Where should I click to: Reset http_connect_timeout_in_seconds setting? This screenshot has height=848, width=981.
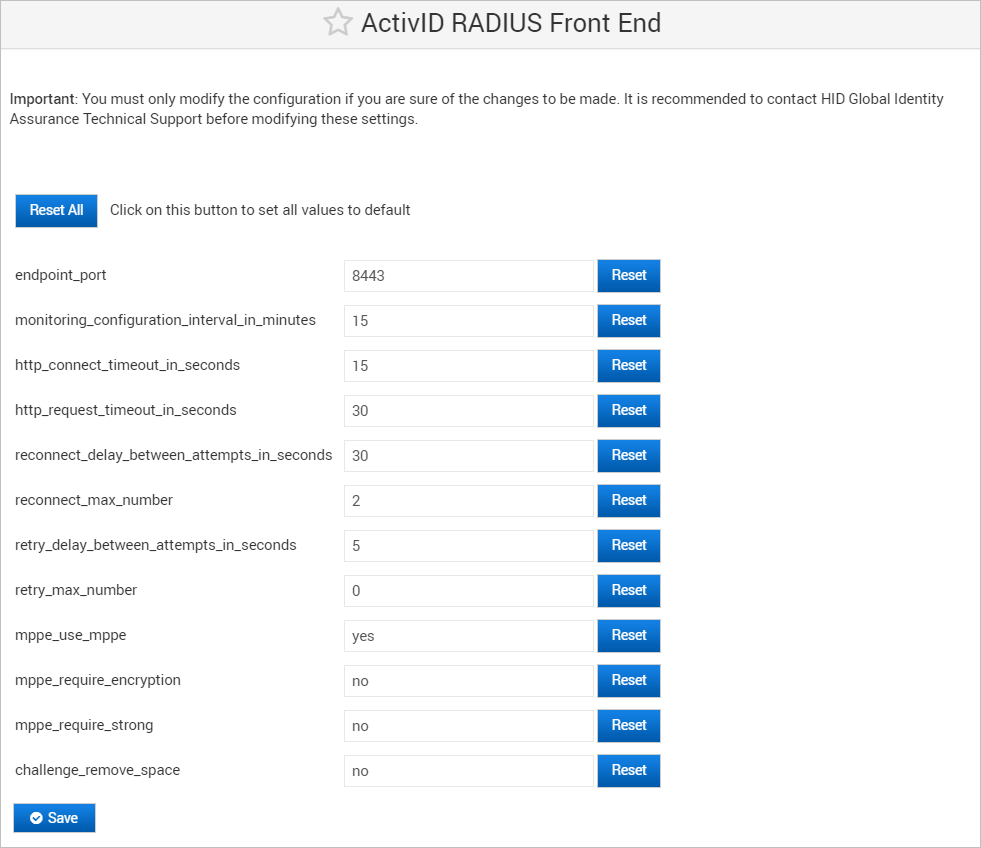pyautogui.click(x=628, y=365)
